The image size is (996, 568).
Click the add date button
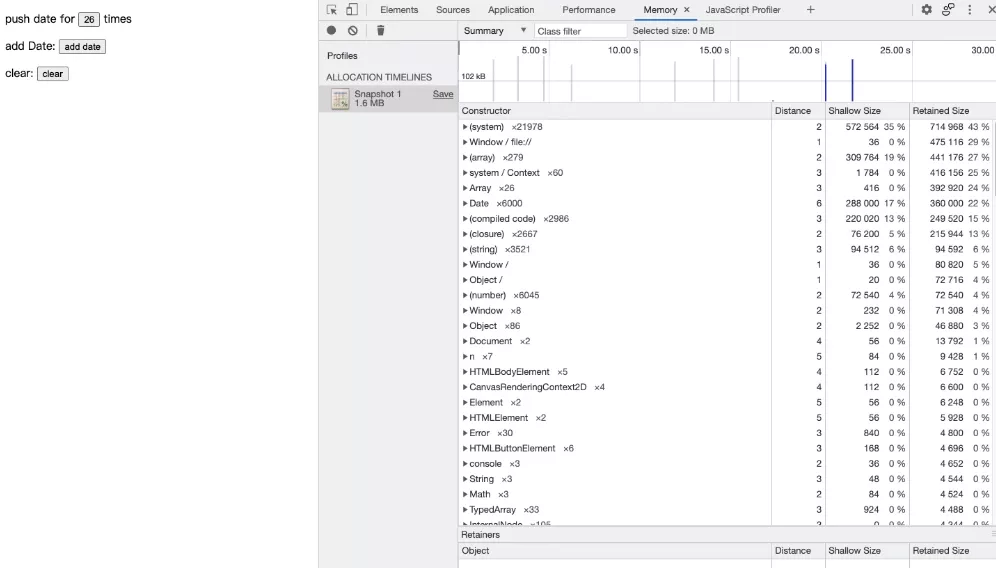(83, 46)
